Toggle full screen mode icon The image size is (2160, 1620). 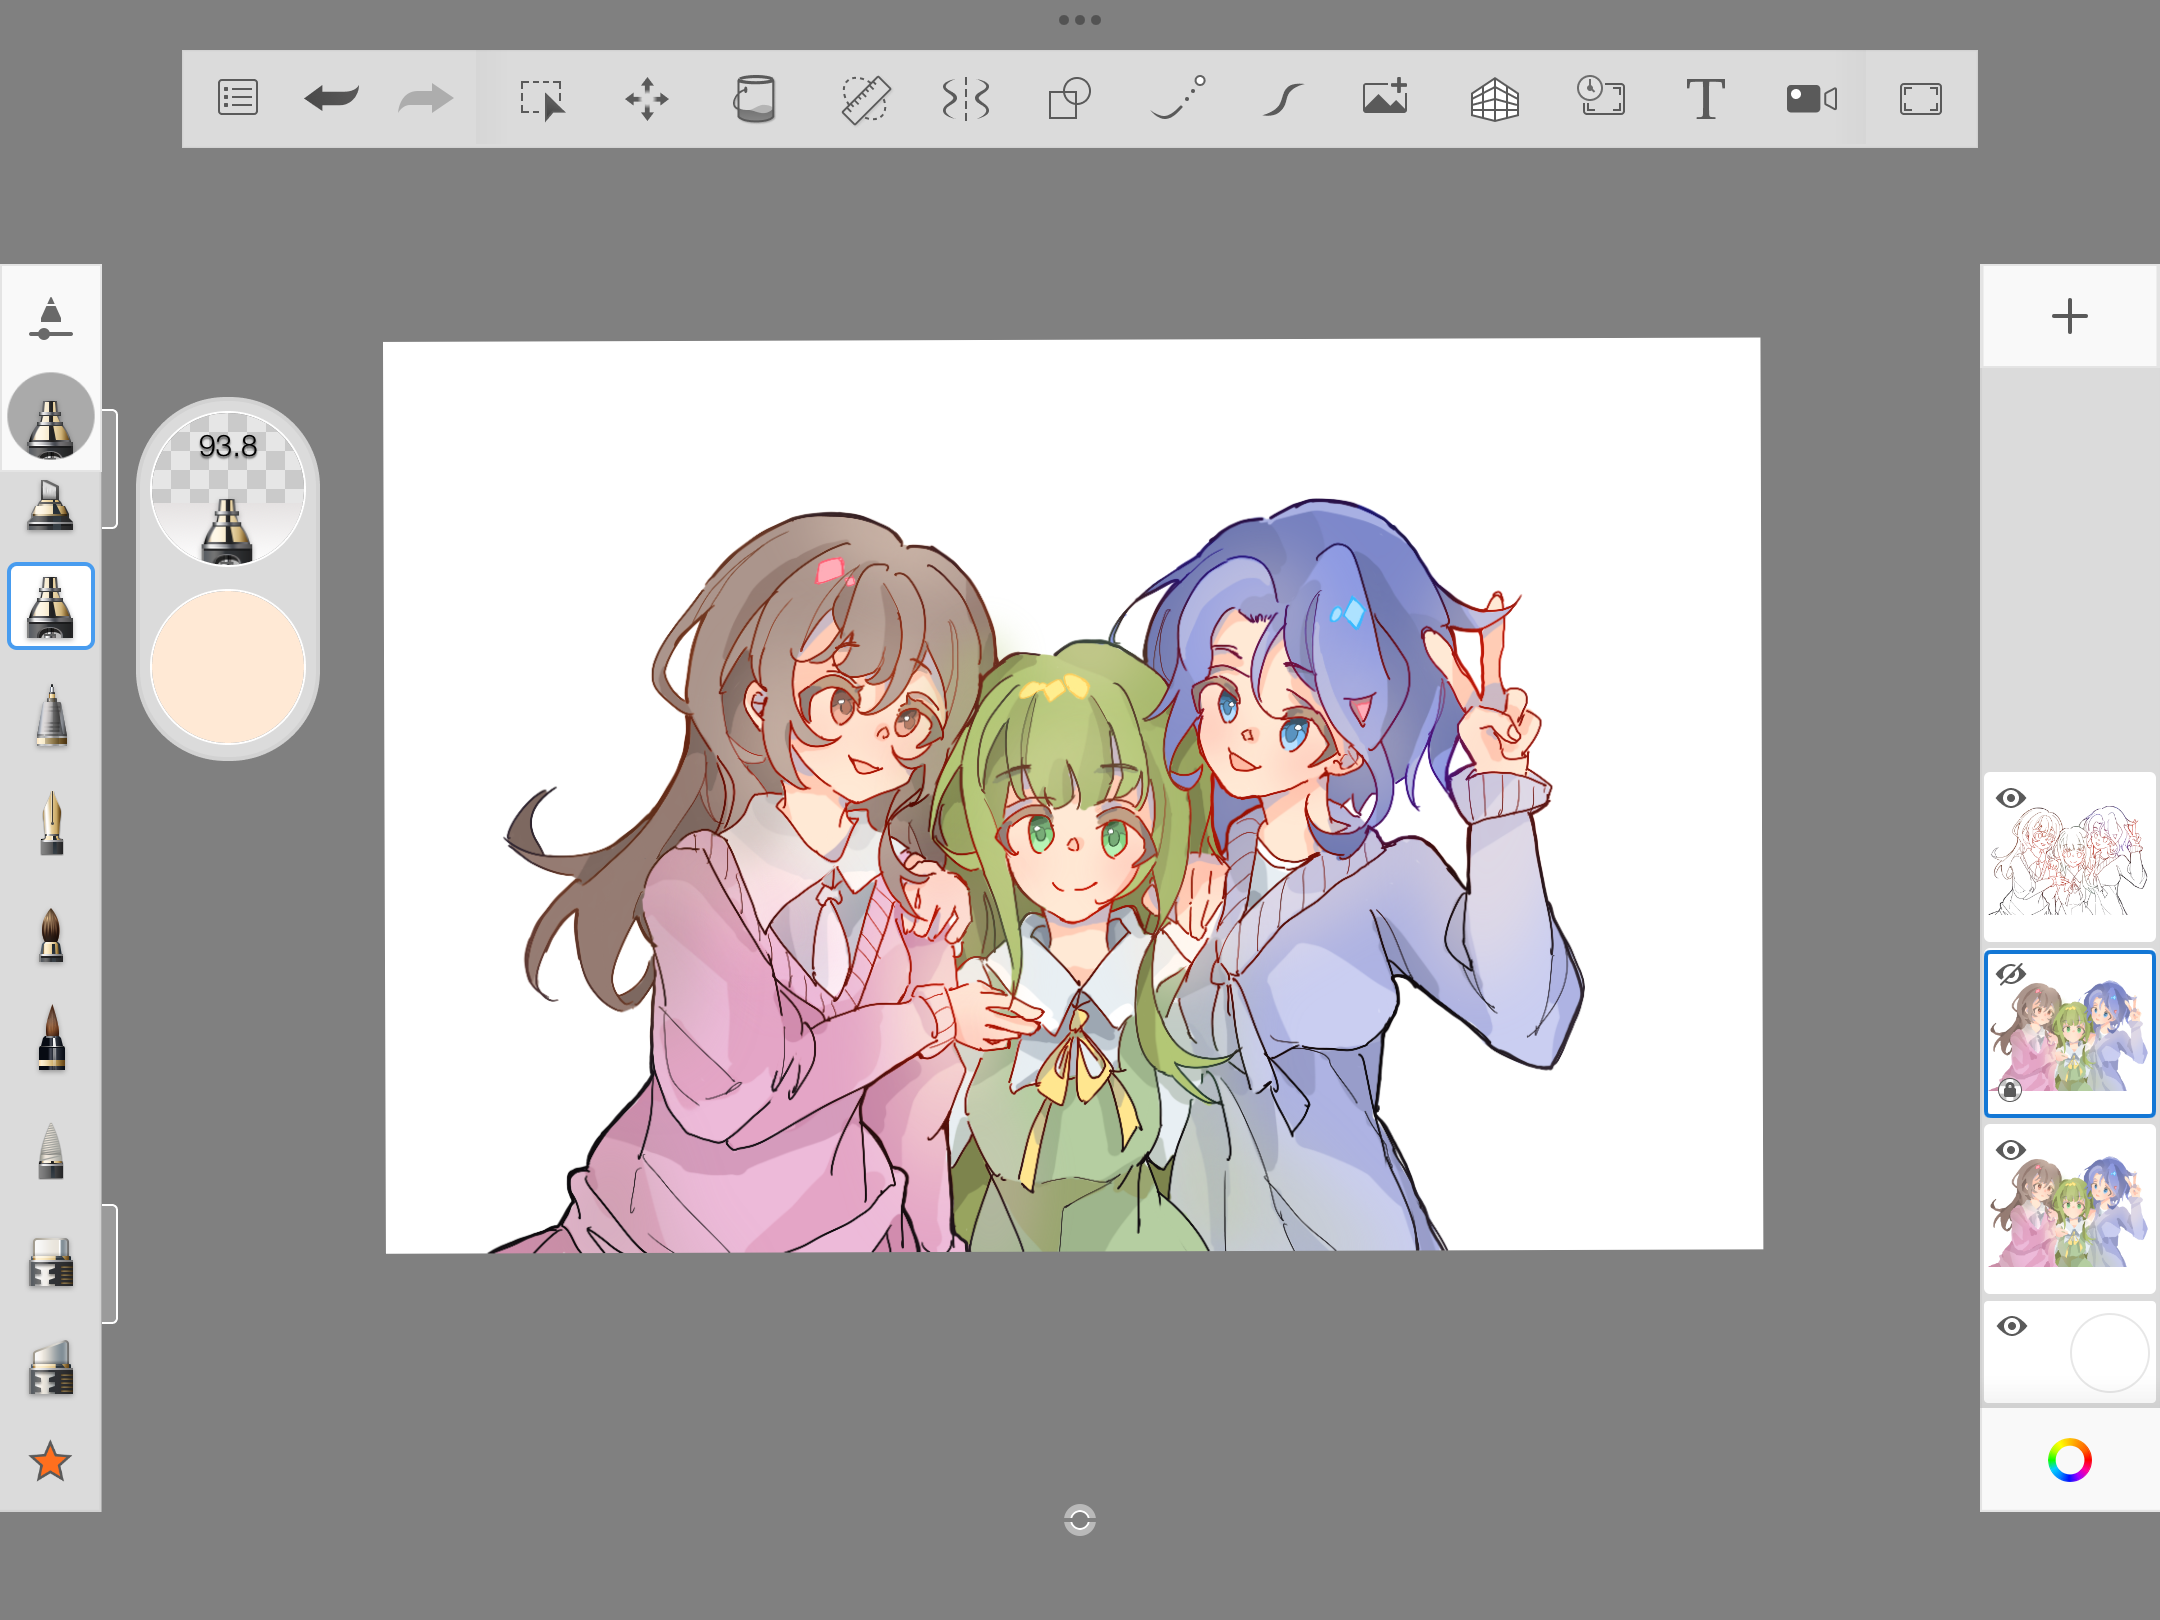(1921, 99)
